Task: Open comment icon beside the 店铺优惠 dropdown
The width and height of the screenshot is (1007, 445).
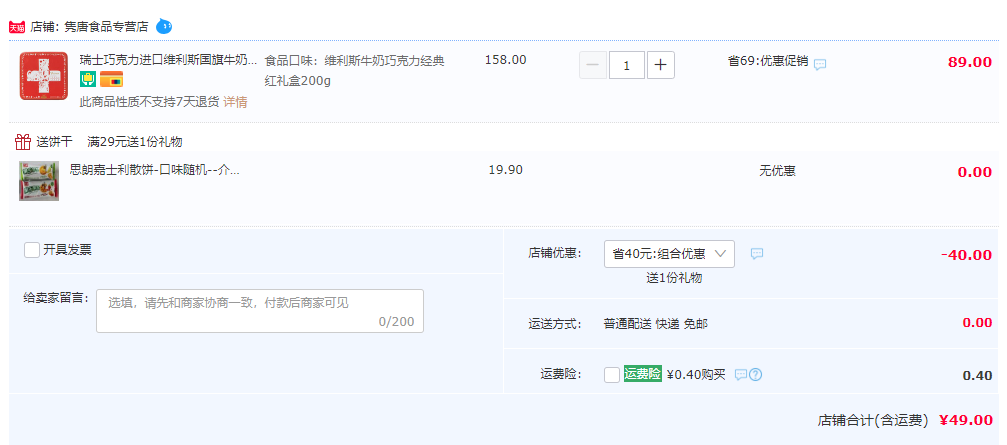Action: point(757,254)
